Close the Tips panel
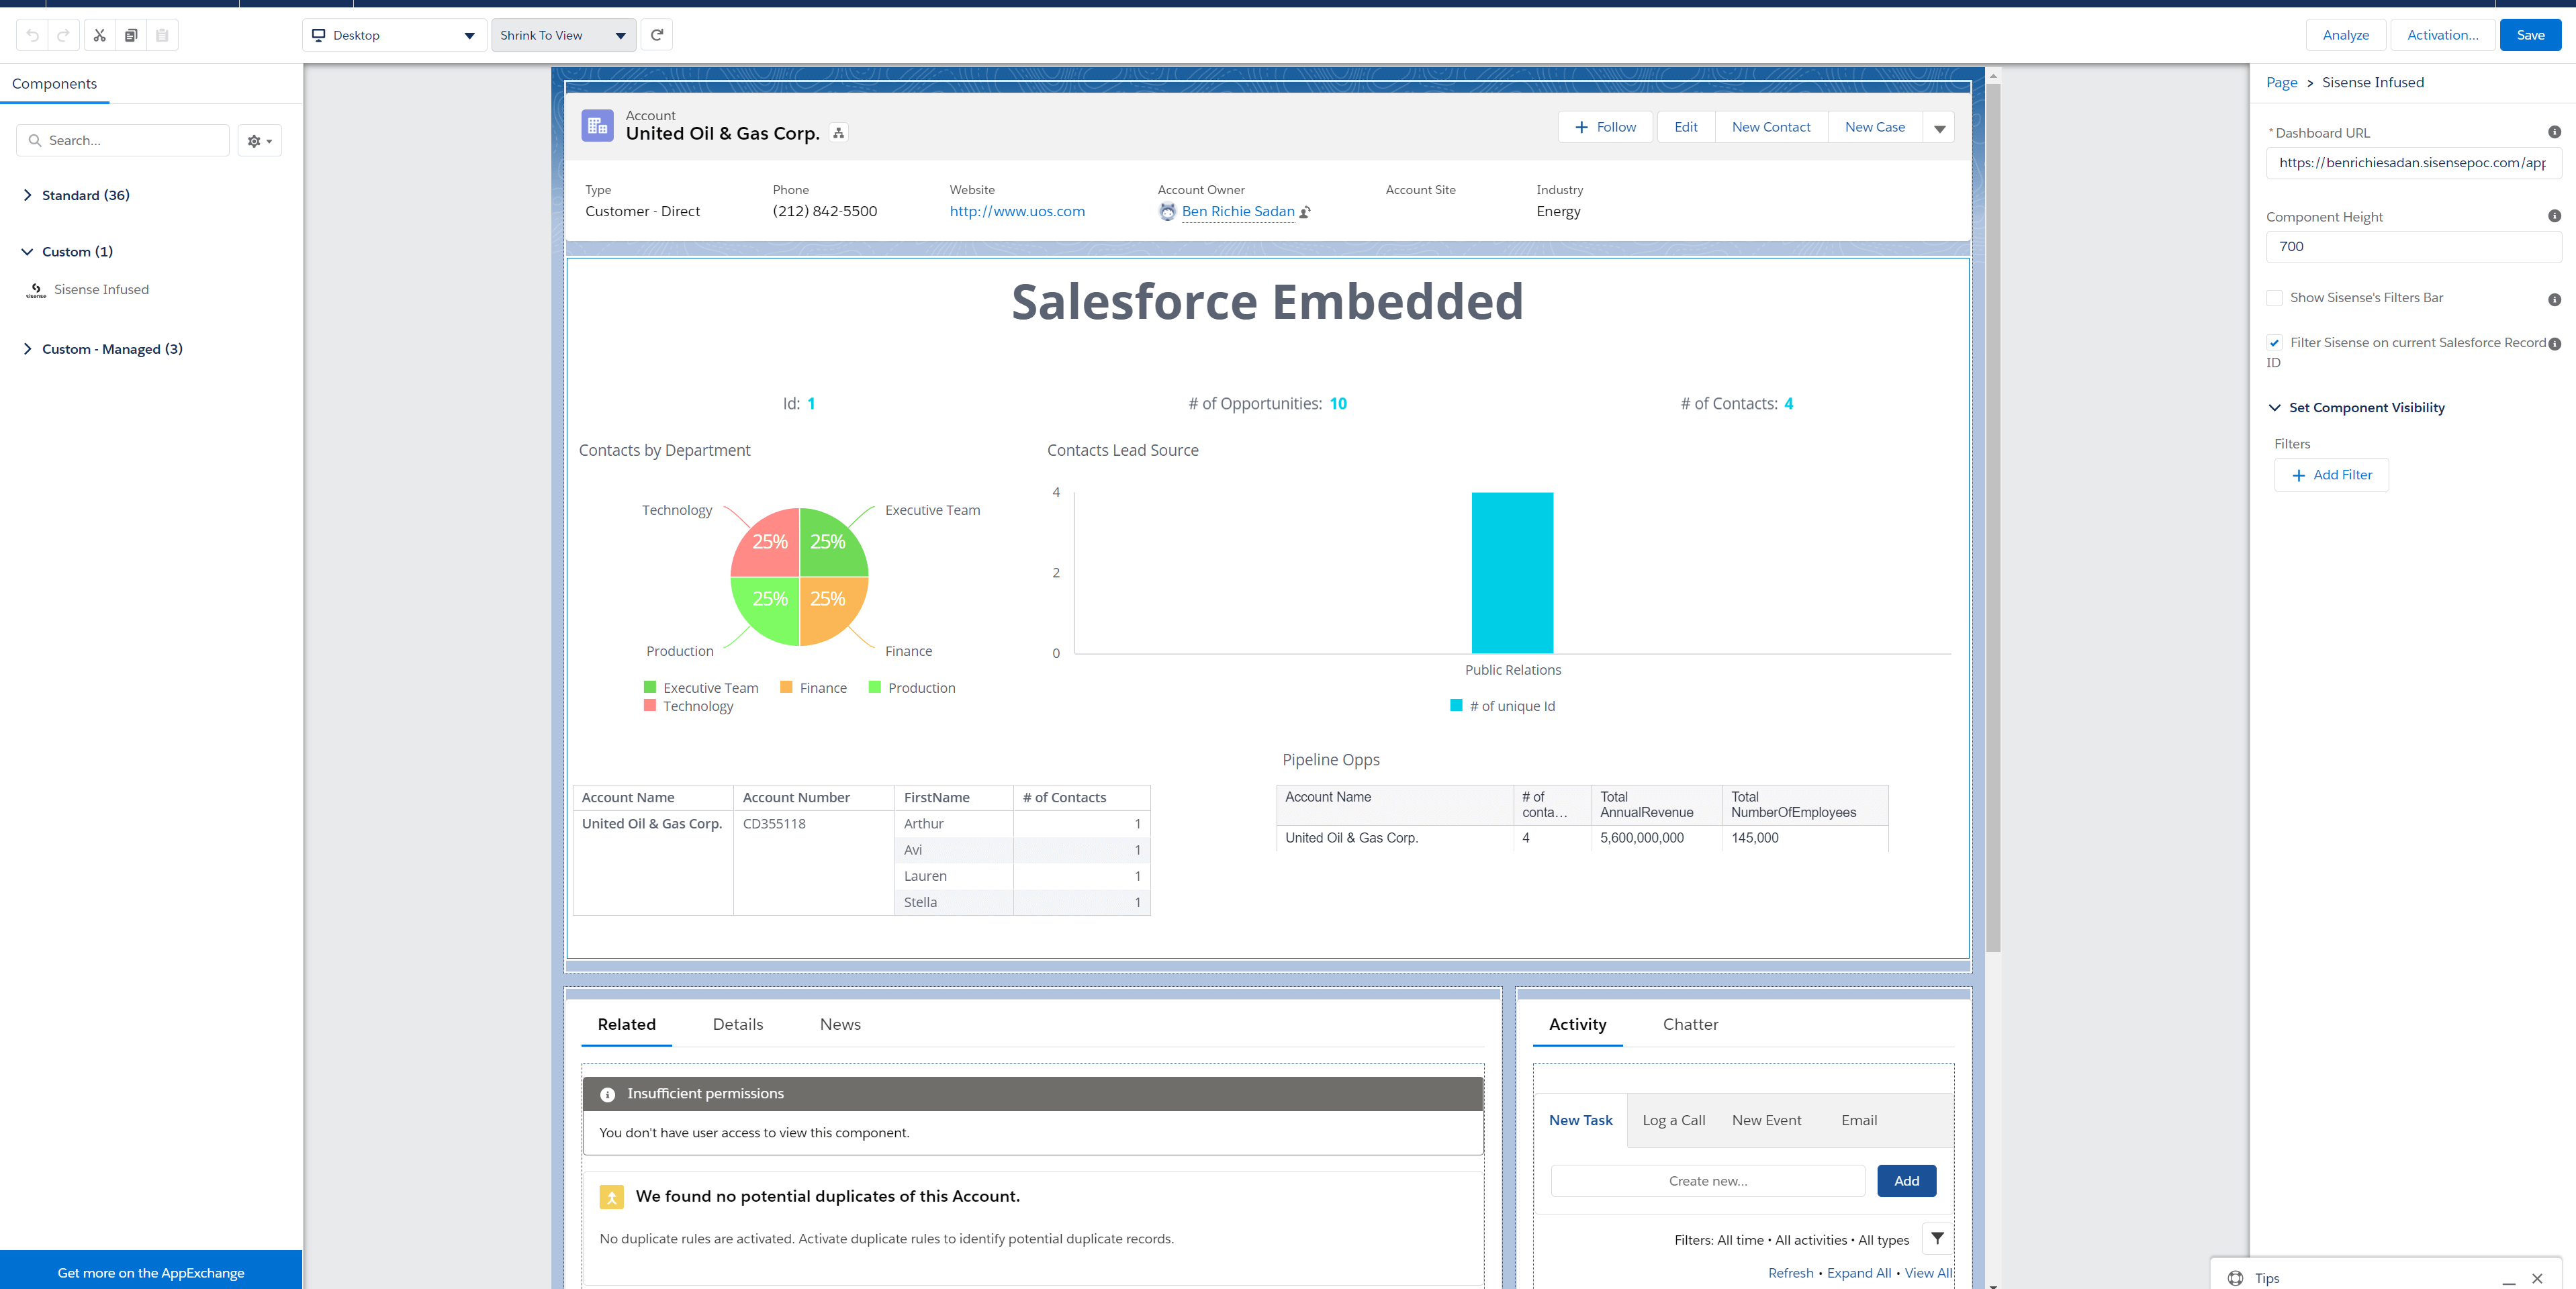The height and width of the screenshot is (1289, 2576). point(2537,1278)
